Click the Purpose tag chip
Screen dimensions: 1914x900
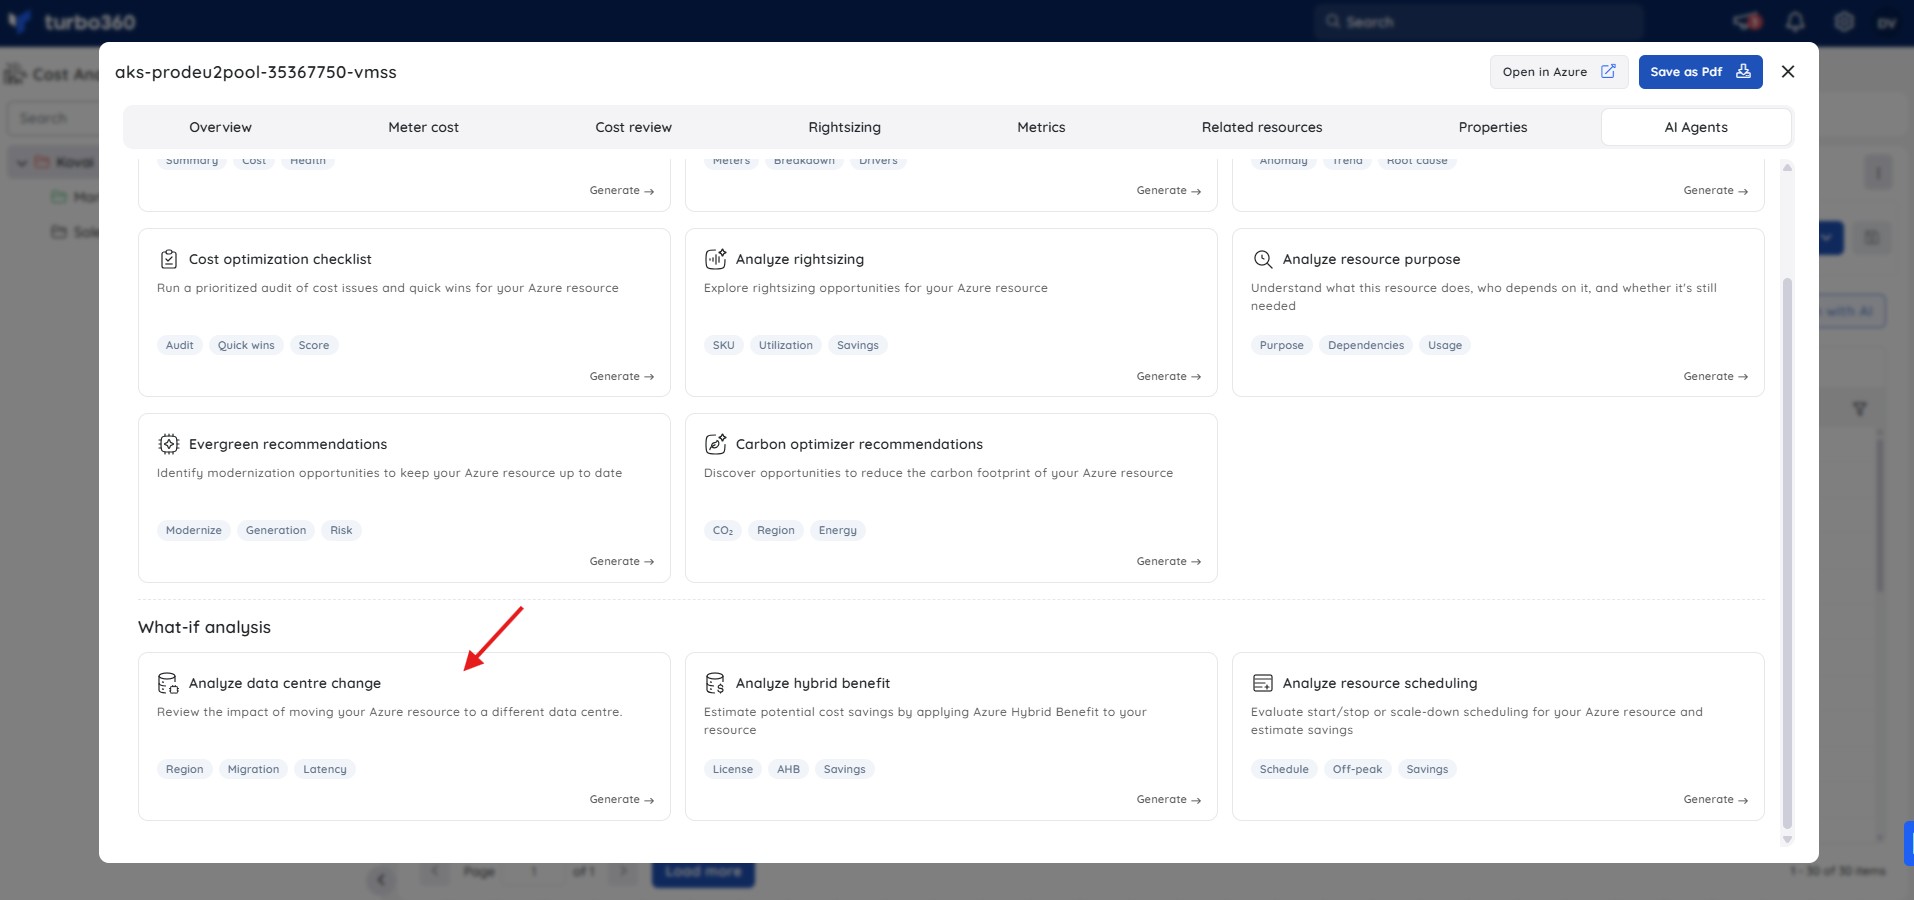(x=1282, y=345)
